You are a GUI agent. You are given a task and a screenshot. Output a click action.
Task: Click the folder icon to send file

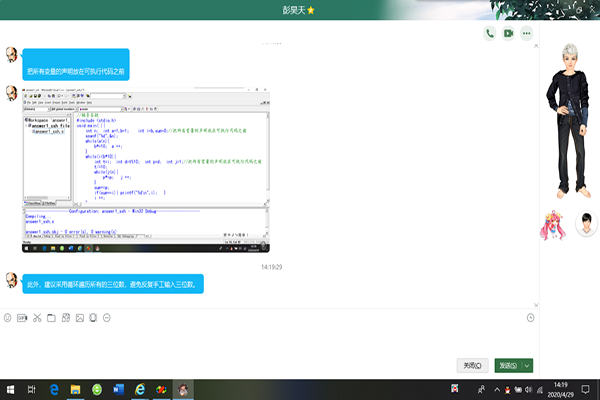tap(51, 318)
